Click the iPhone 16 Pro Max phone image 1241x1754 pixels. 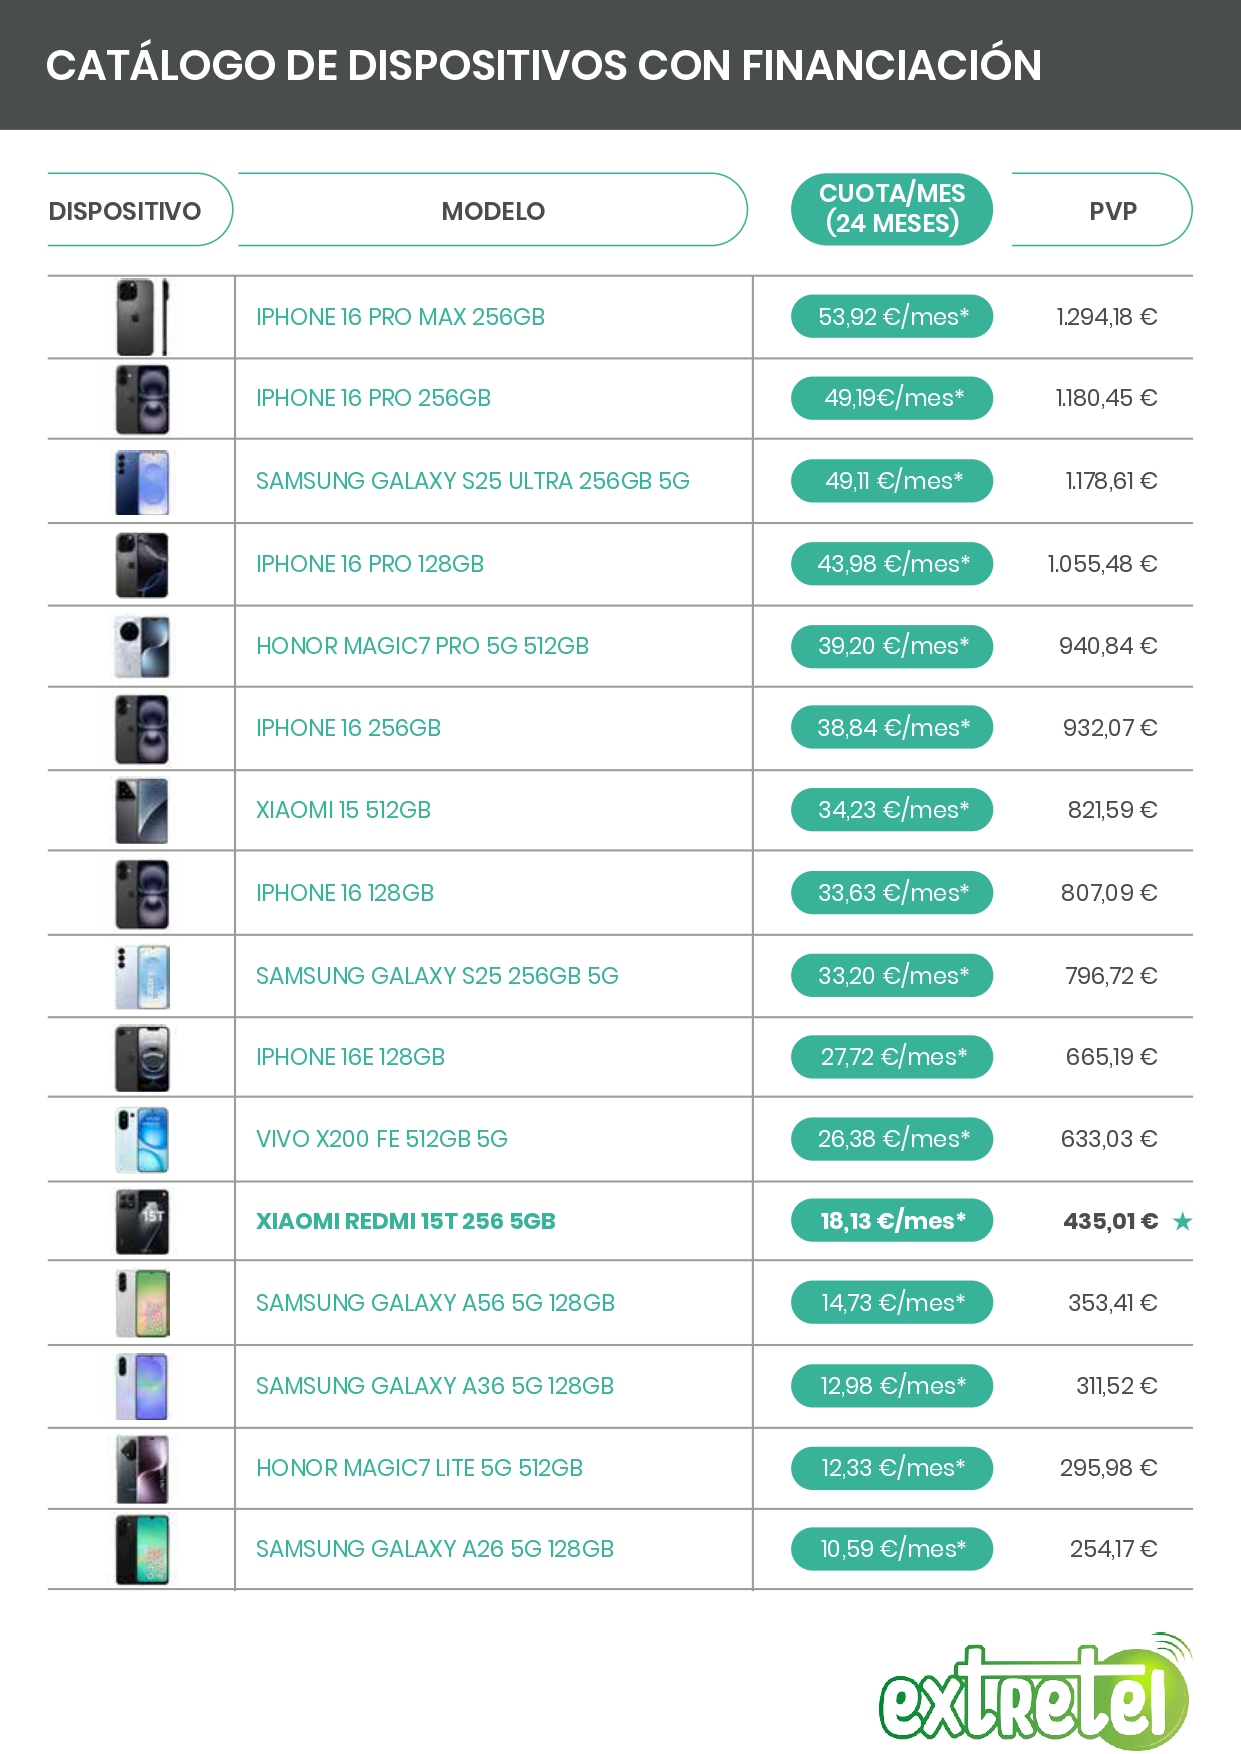click(142, 318)
